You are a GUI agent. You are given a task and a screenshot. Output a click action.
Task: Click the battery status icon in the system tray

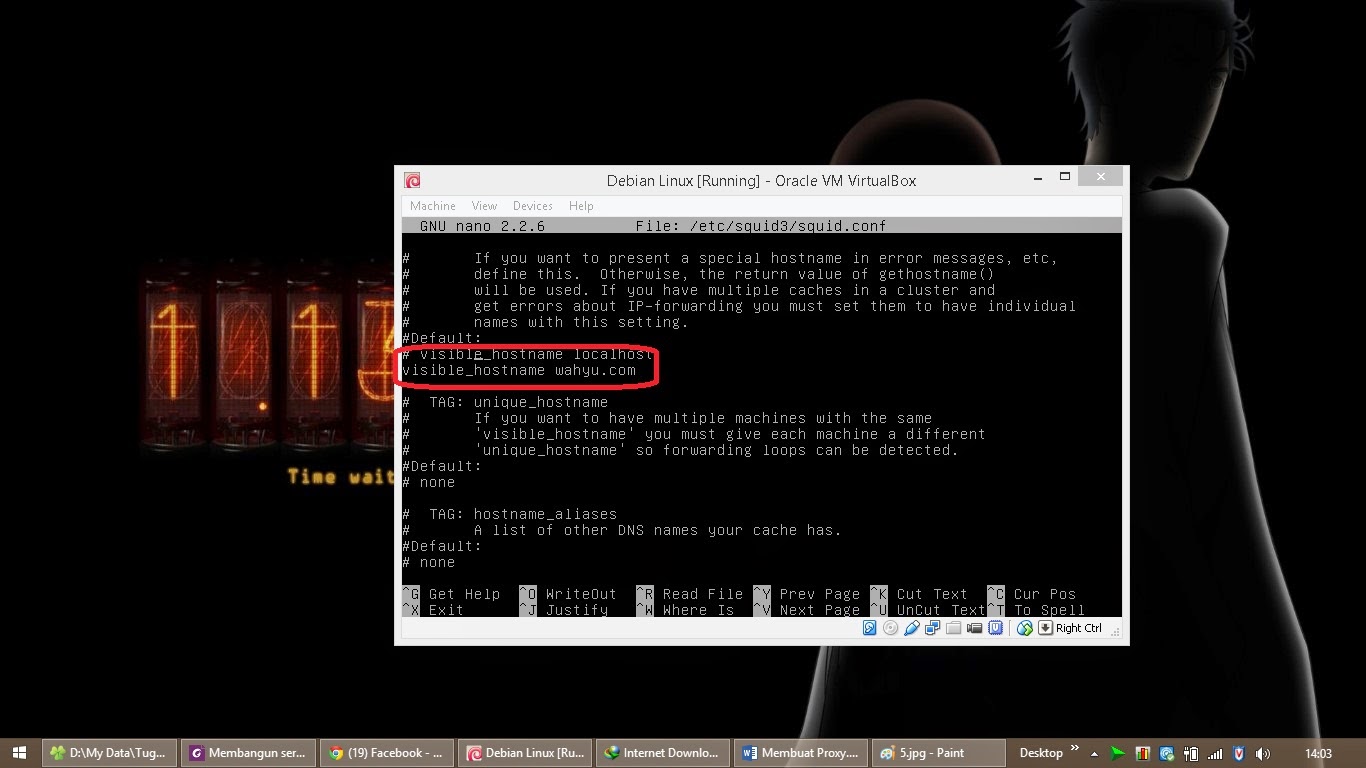(1189, 753)
